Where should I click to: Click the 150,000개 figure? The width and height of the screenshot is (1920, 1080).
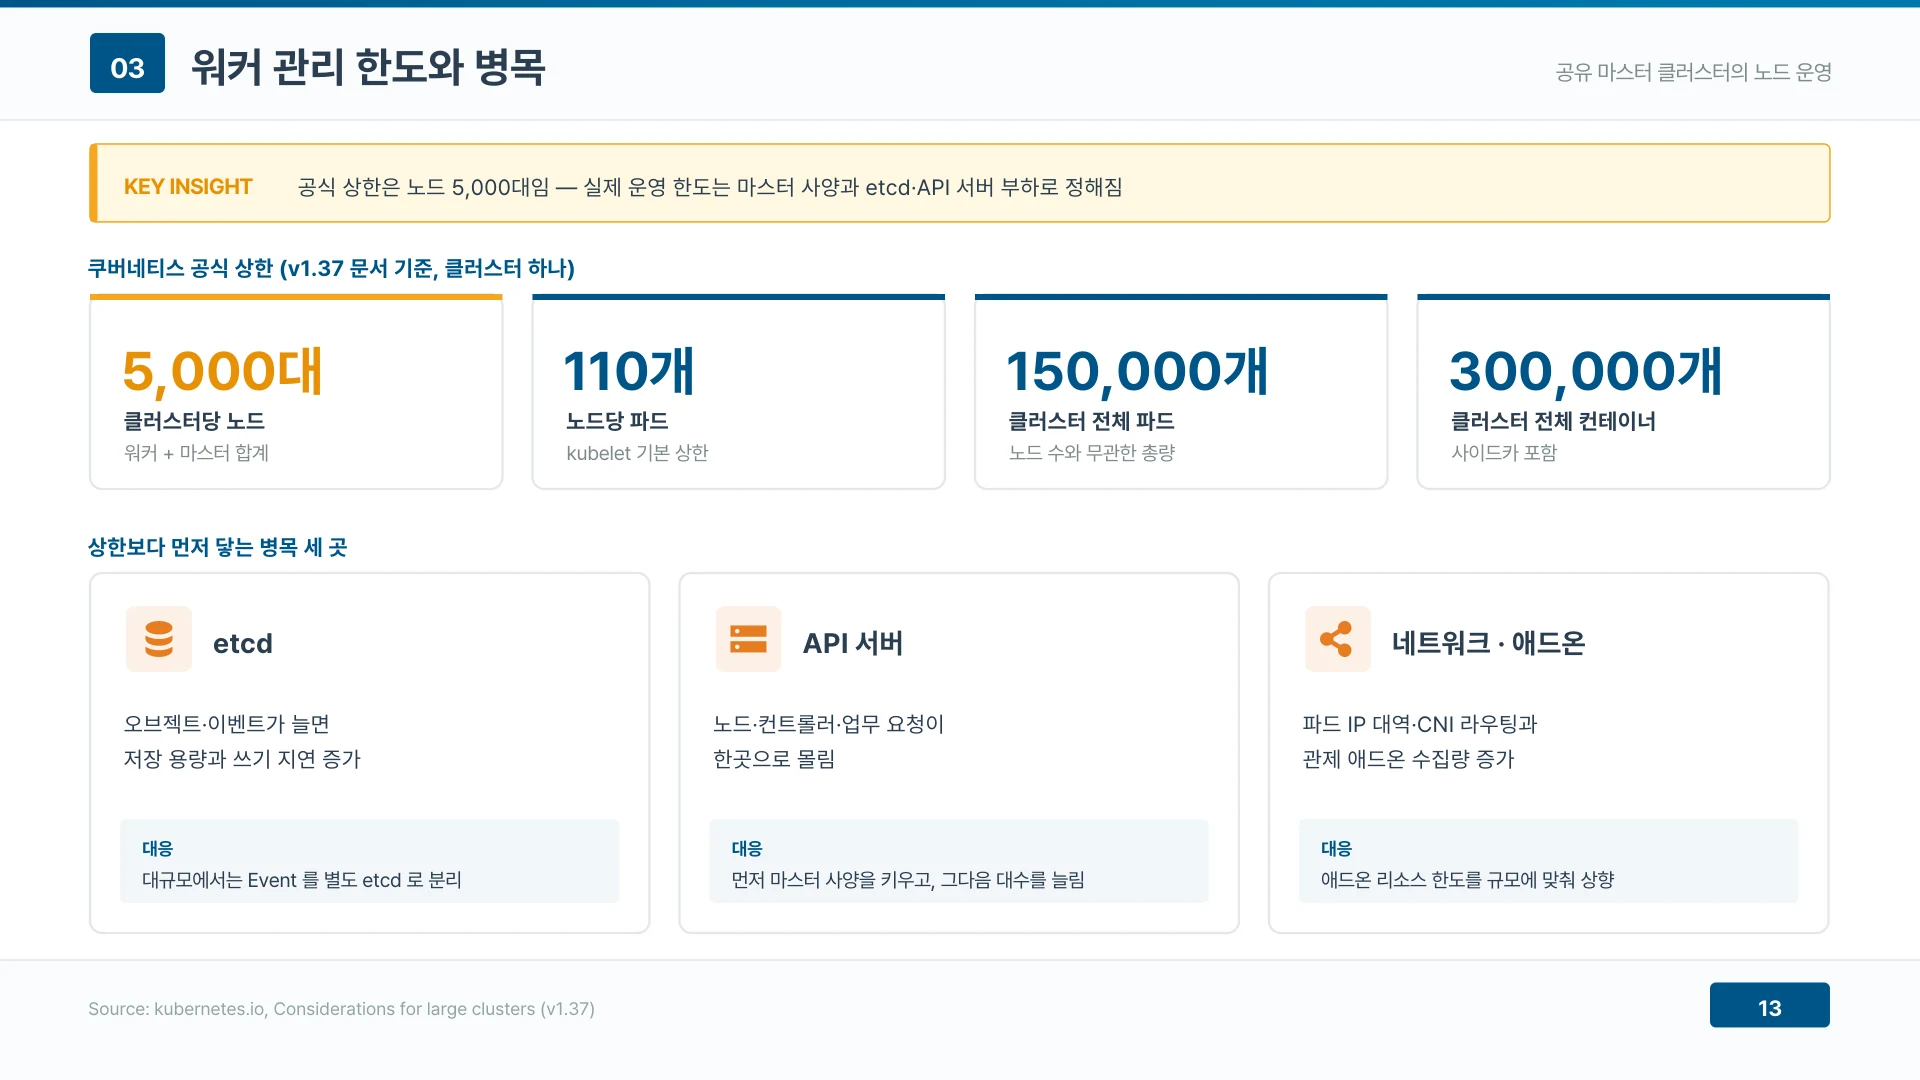coord(1137,371)
